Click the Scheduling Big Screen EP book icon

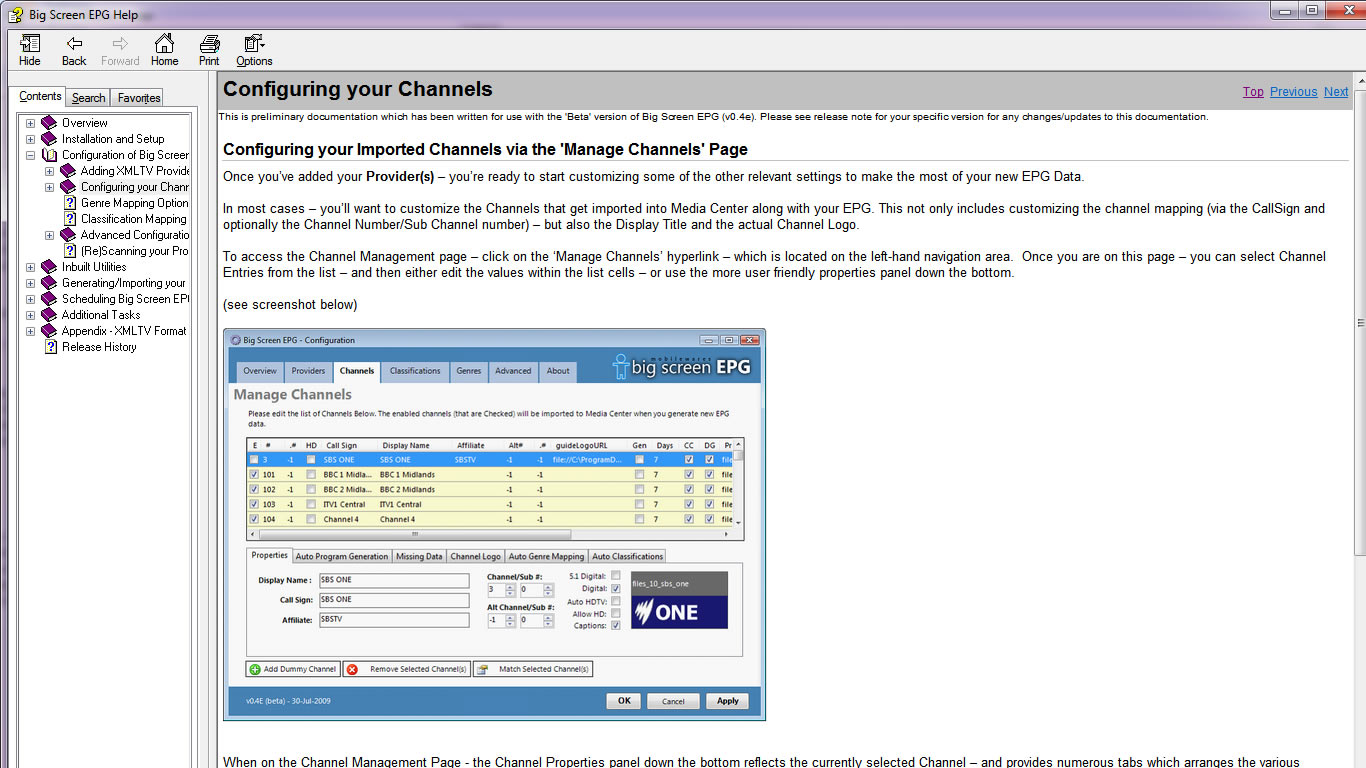(49, 299)
